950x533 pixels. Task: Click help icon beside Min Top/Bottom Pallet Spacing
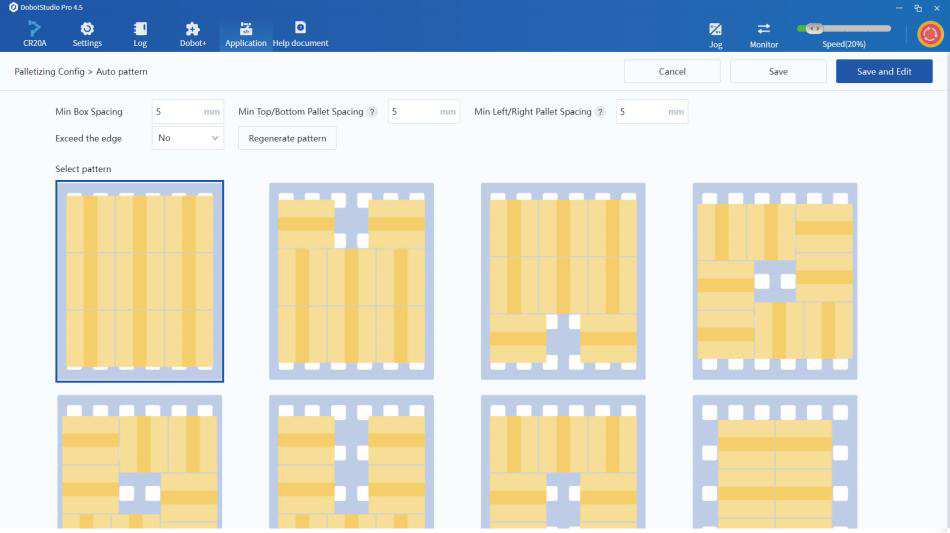(x=373, y=112)
